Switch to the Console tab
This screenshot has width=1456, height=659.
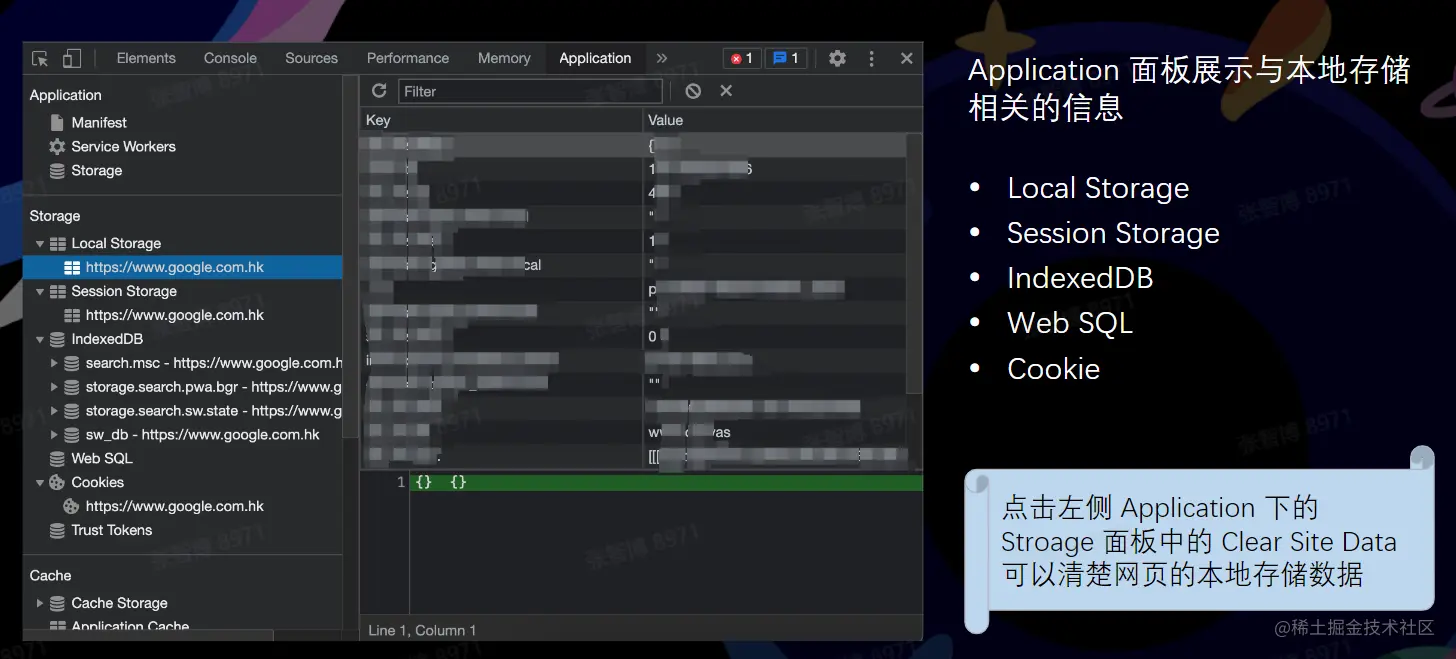click(230, 58)
